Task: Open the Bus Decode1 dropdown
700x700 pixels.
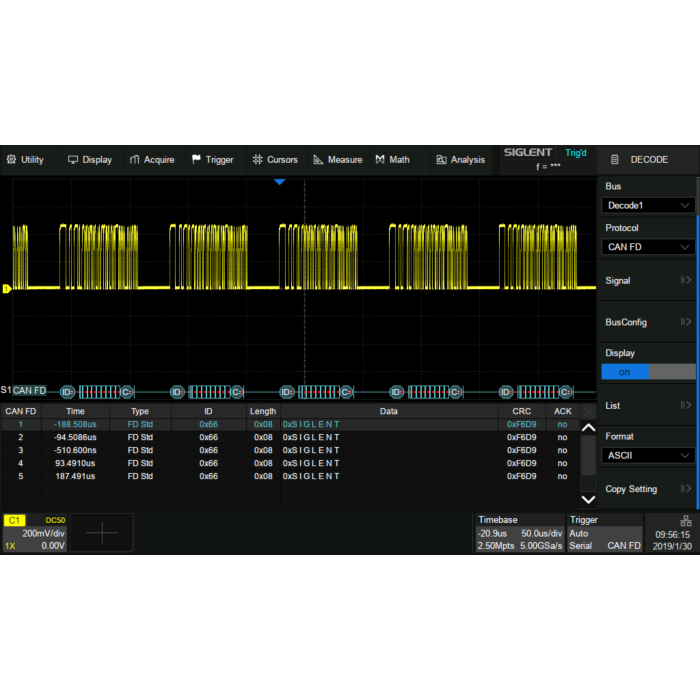Action: pyautogui.click(x=648, y=205)
